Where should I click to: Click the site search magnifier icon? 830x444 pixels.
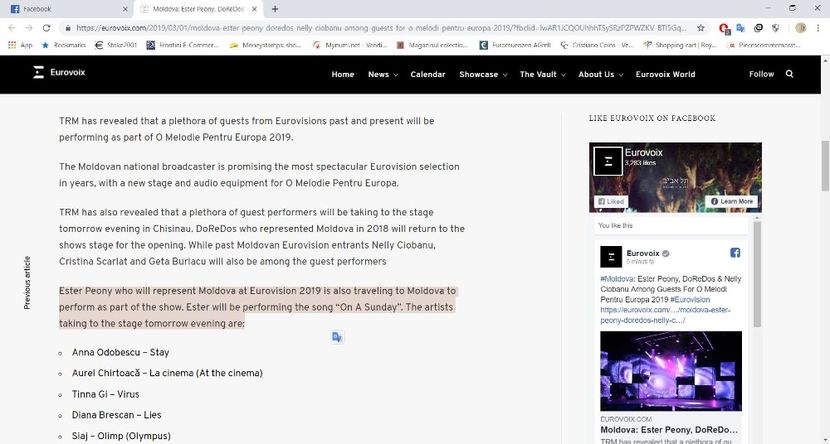pyautogui.click(x=789, y=74)
